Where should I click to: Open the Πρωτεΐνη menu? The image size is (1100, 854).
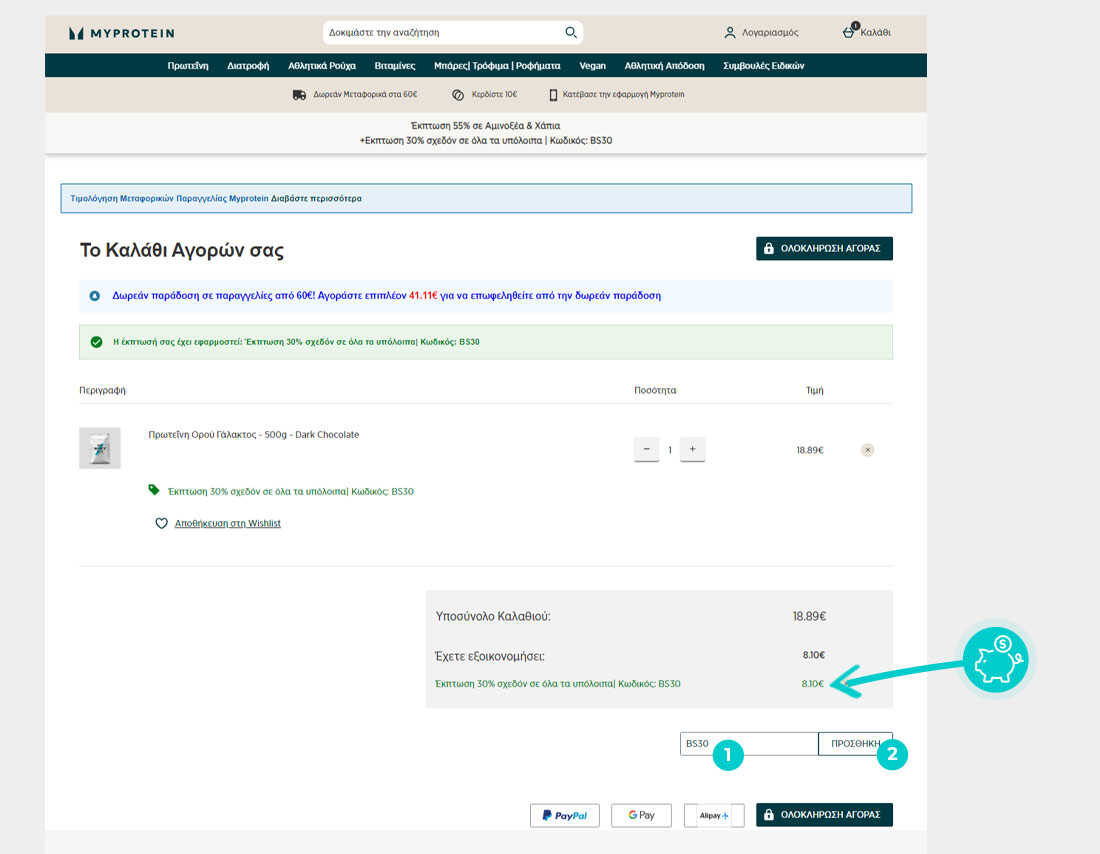click(x=188, y=65)
